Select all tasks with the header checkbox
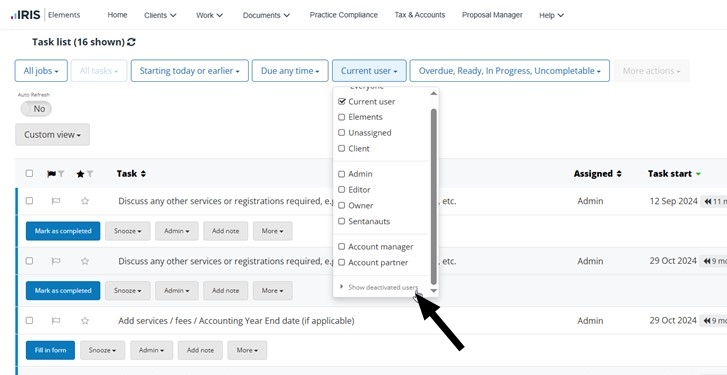Viewport: 727px width, 375px height. (x=29, y=173)
